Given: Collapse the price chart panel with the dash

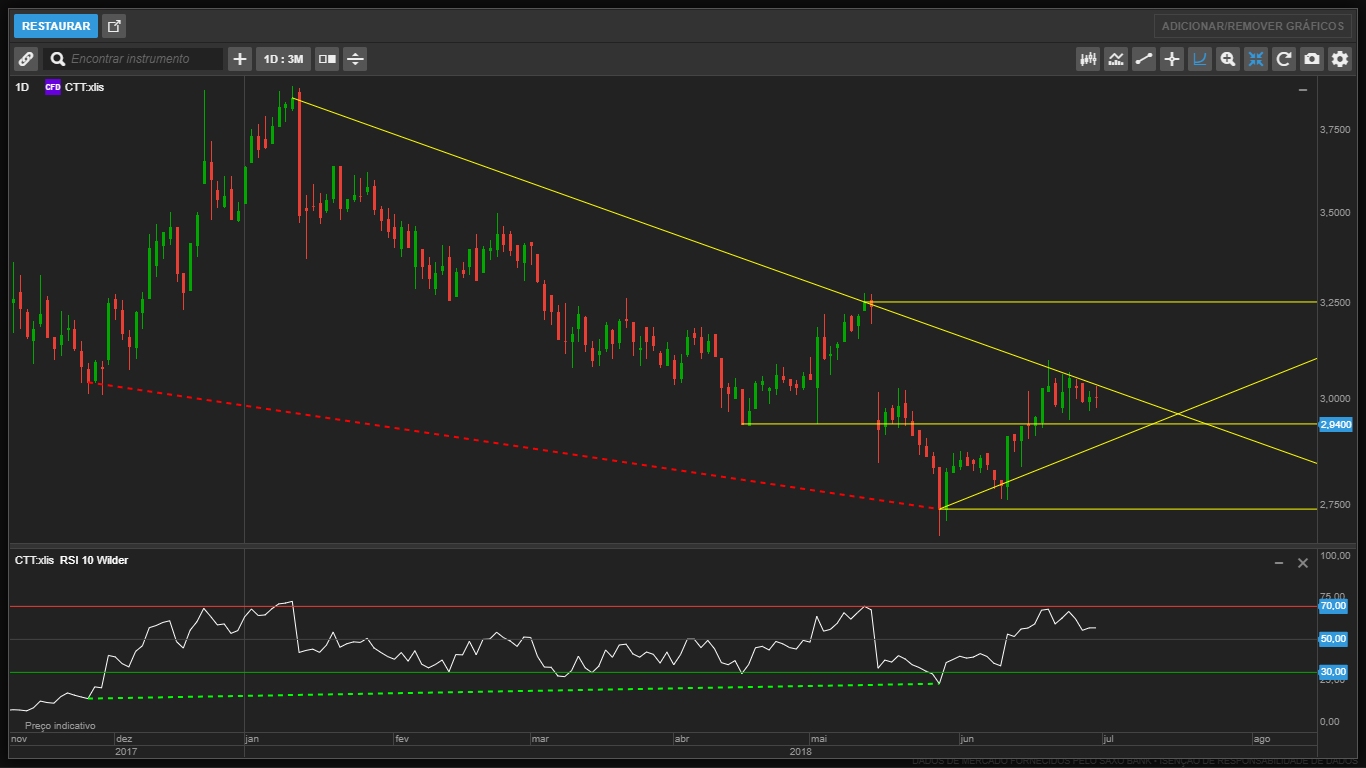Looking at the screenshot, I should [x=1303, y=90].
